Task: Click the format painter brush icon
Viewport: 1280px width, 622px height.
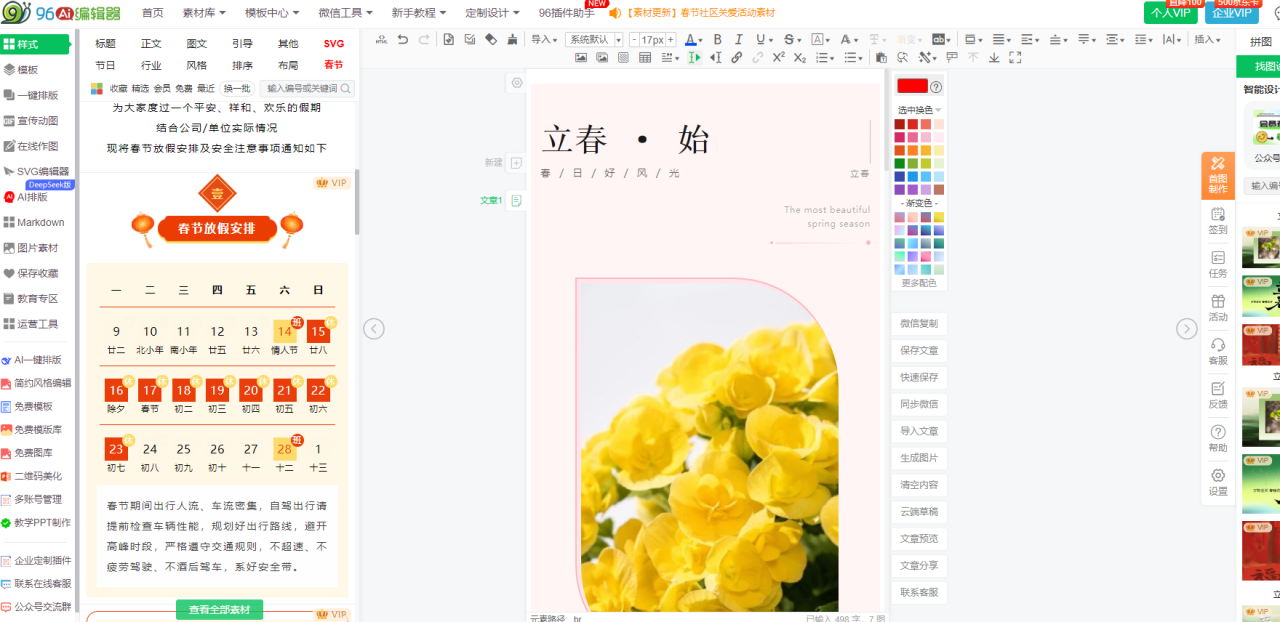Action: (513, 39)
